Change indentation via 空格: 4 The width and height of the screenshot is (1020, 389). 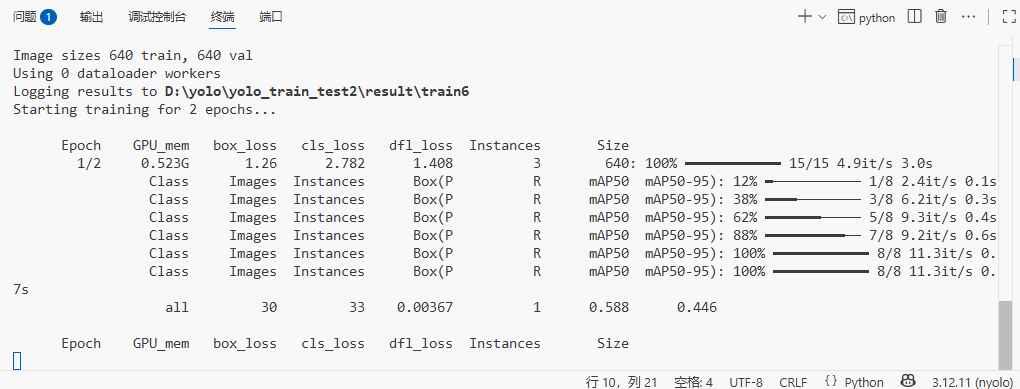pos(693,382)
